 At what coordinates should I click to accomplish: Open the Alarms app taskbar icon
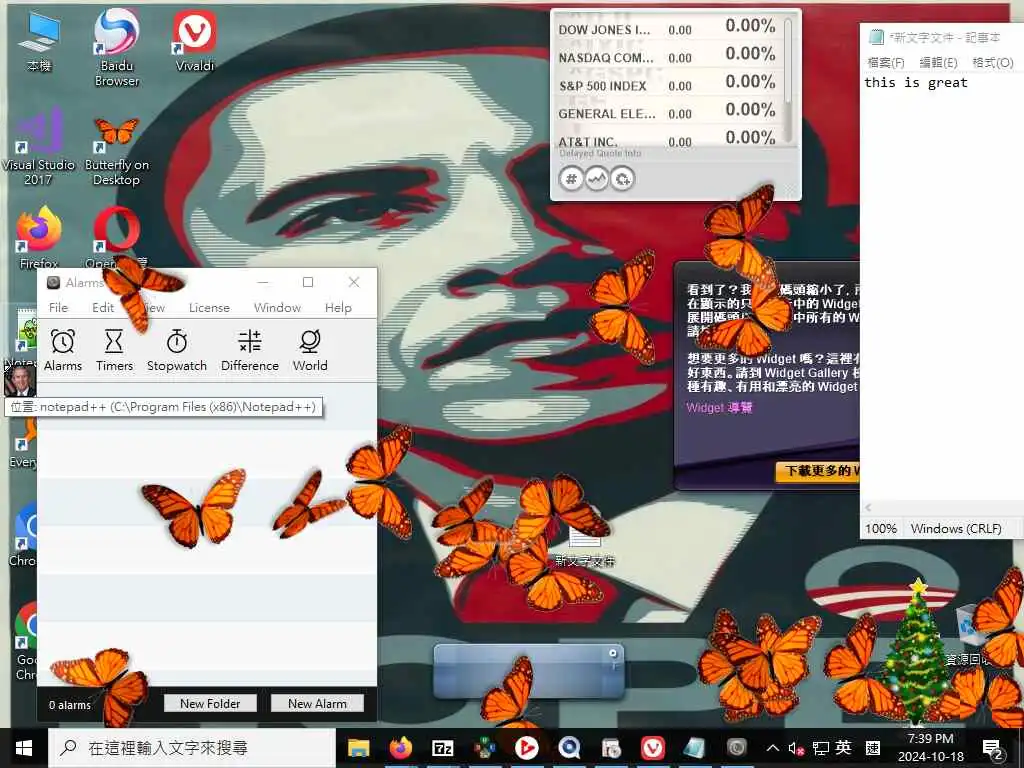coord(736,748)
